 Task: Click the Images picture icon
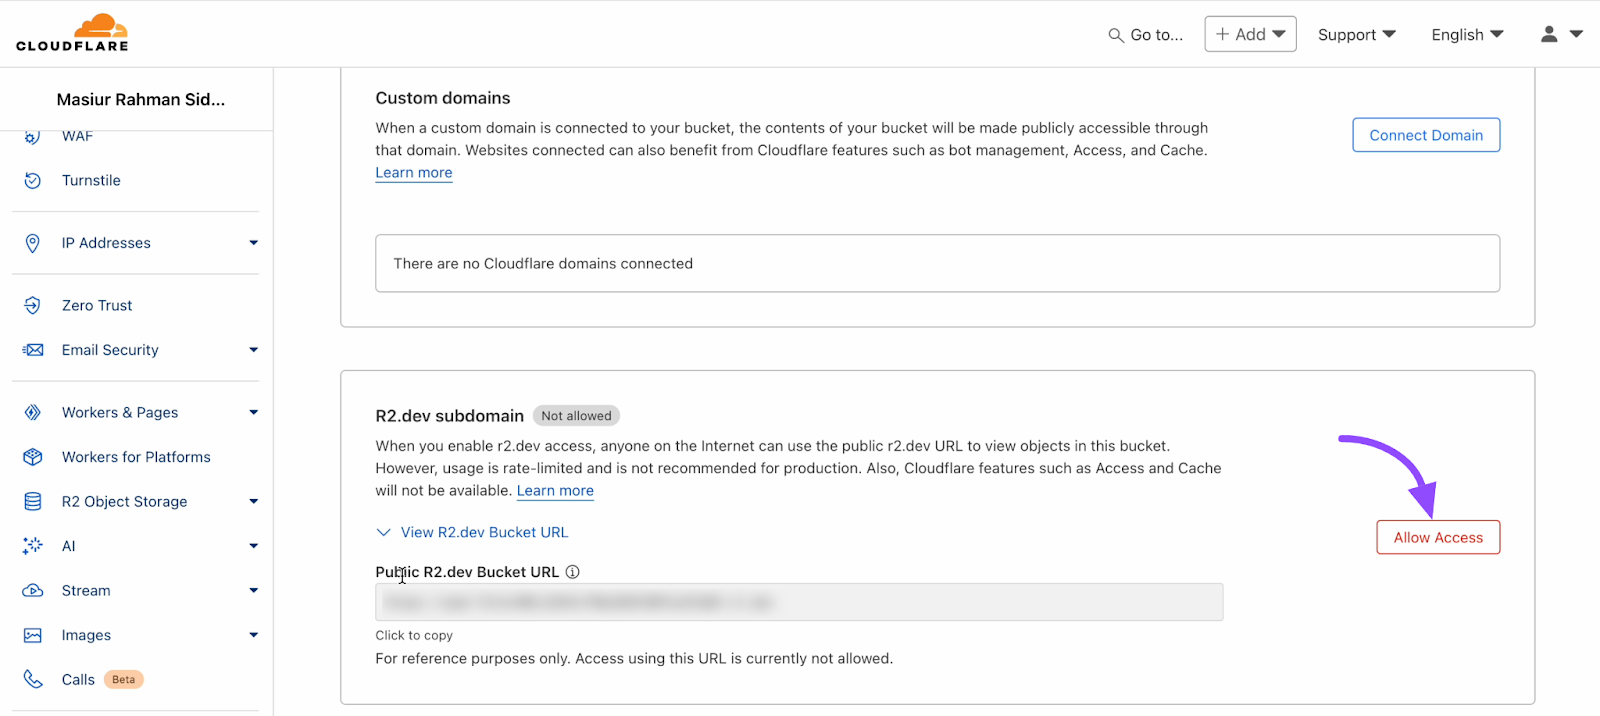click(33, 635)
